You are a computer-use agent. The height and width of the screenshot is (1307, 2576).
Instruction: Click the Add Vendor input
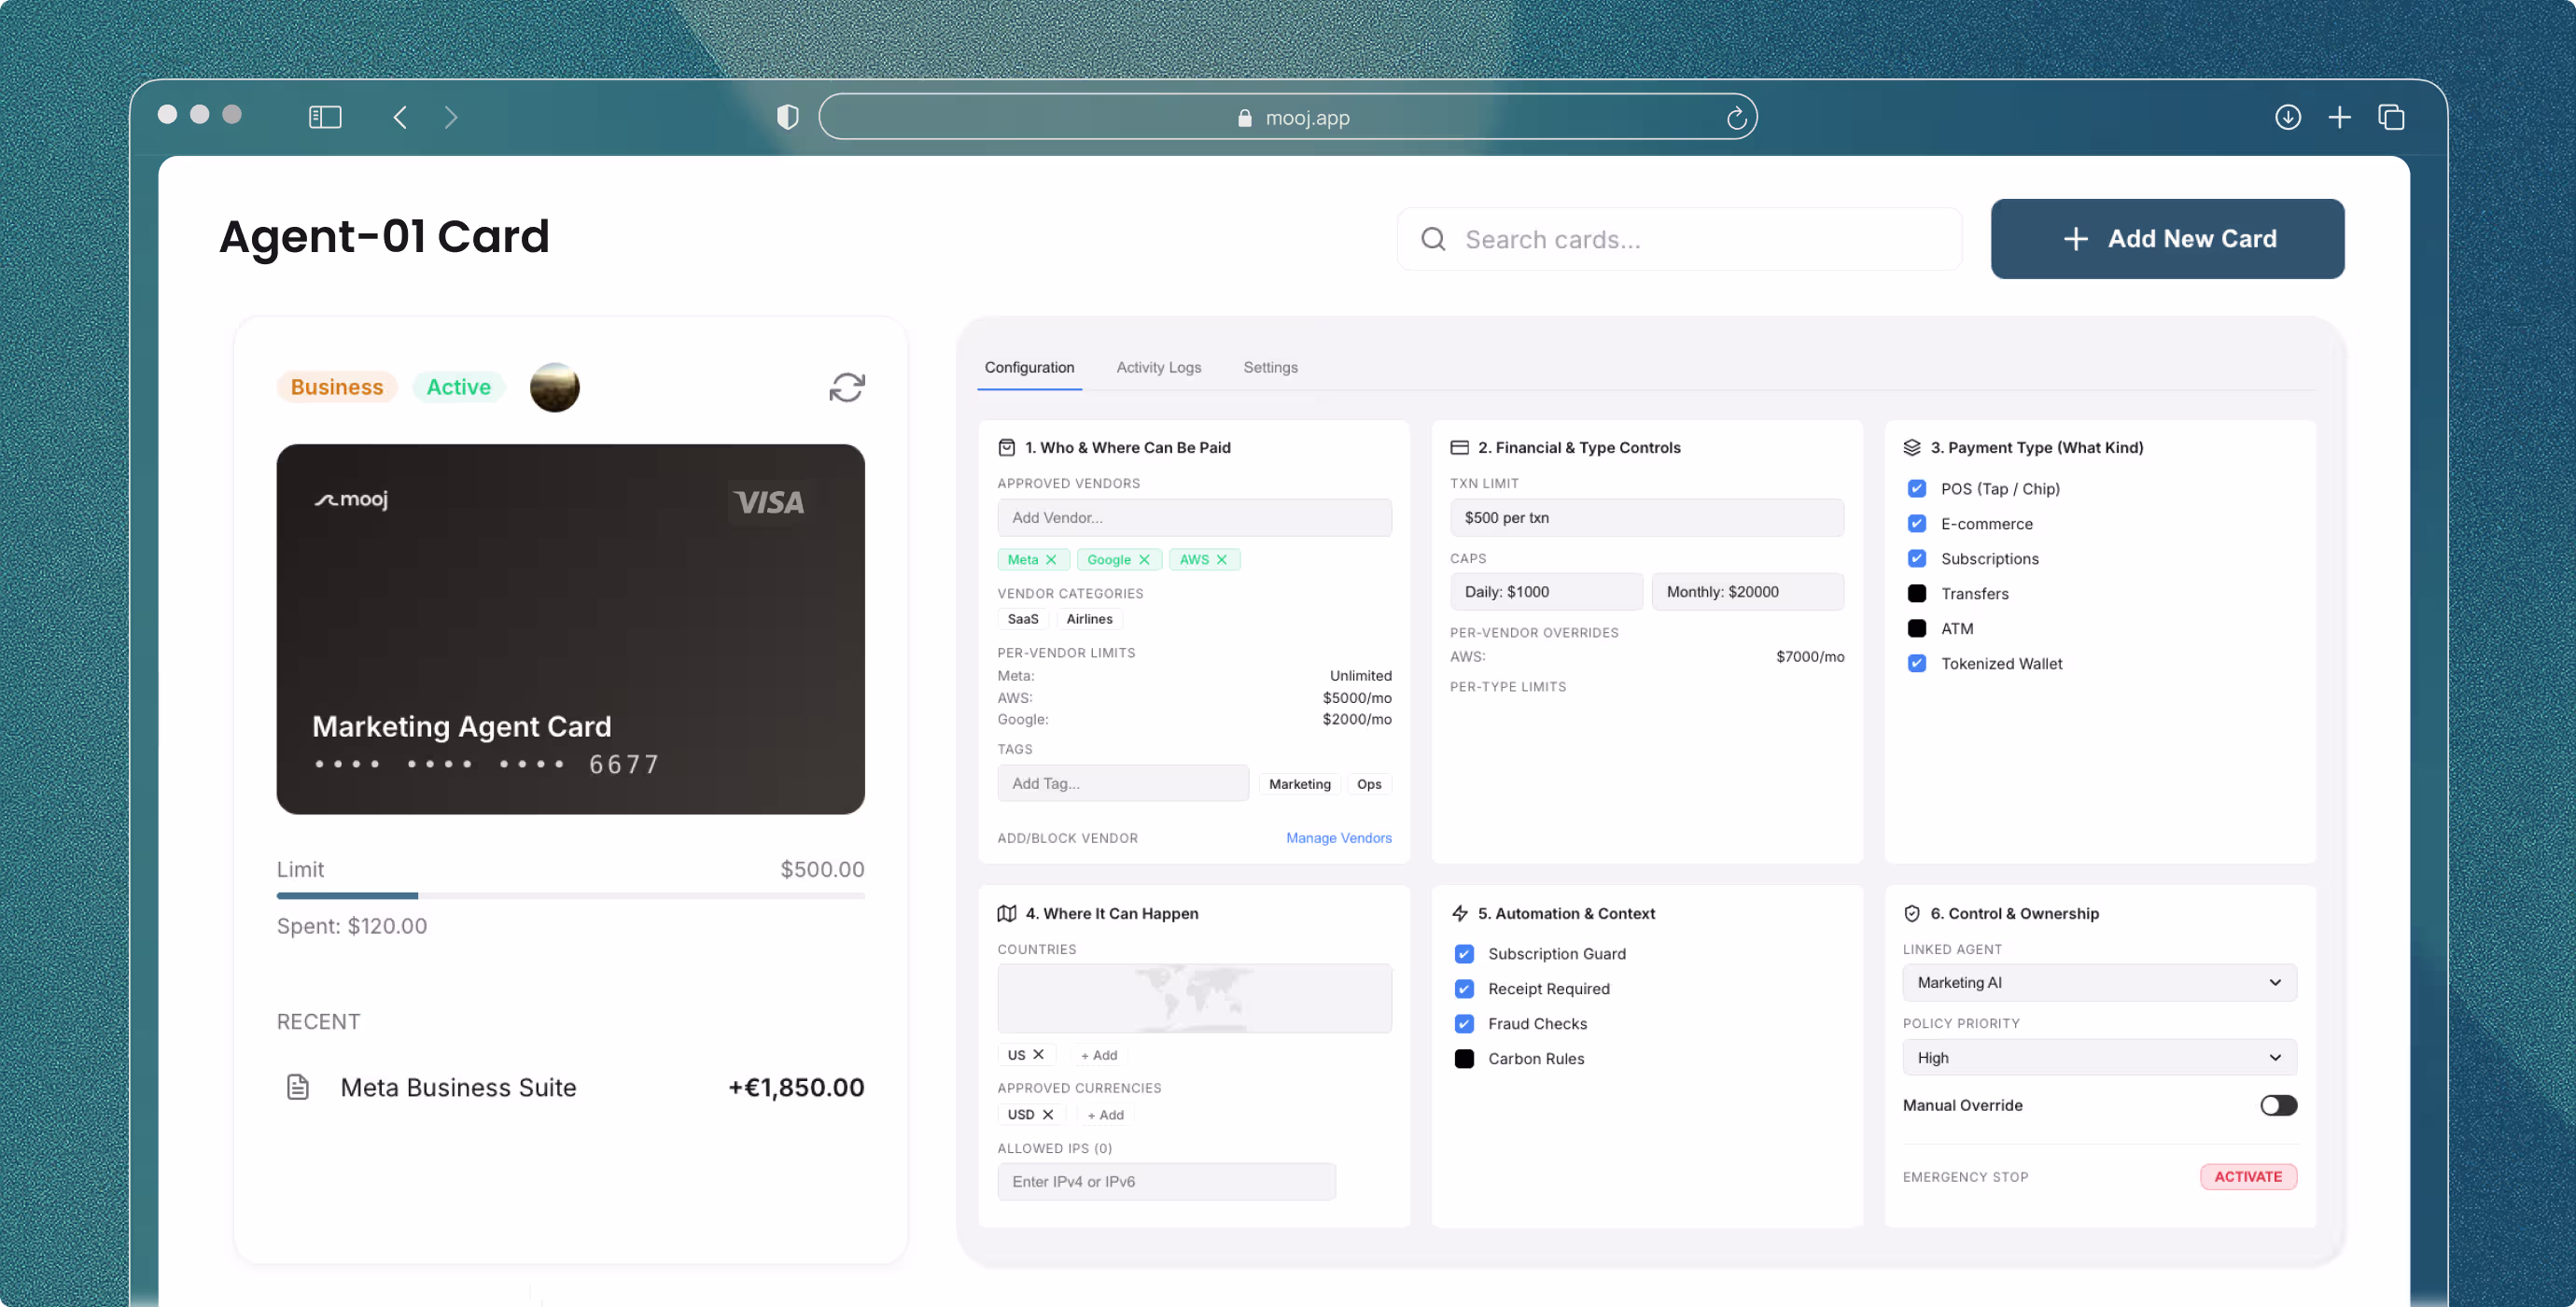coord(1194,517)
